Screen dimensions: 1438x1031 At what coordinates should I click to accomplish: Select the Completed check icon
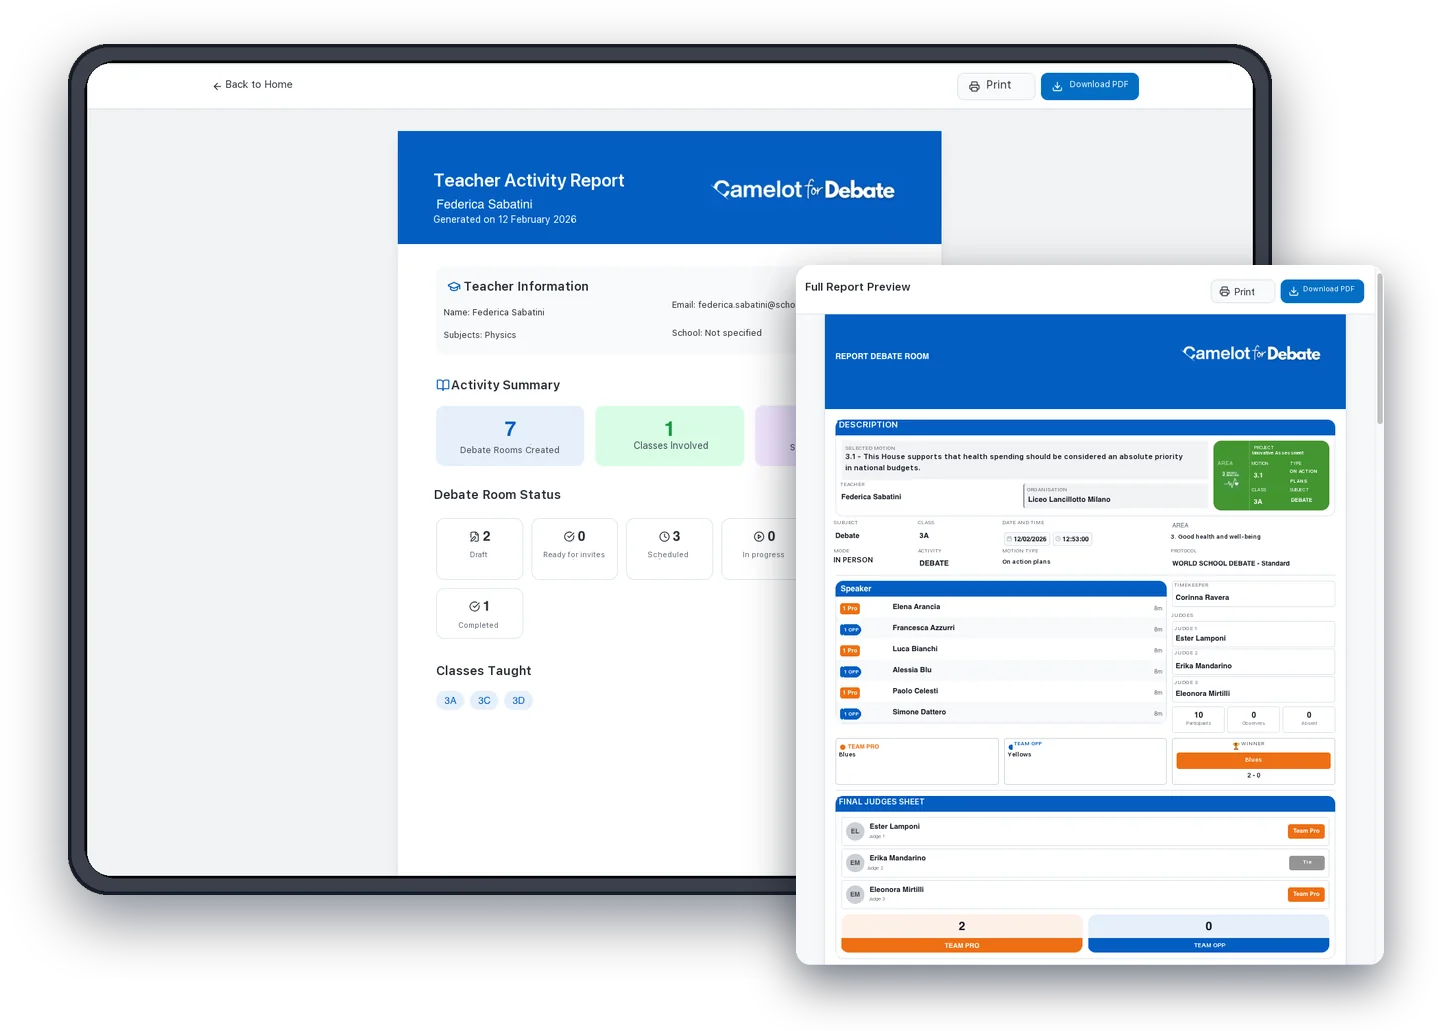[474, 607]
